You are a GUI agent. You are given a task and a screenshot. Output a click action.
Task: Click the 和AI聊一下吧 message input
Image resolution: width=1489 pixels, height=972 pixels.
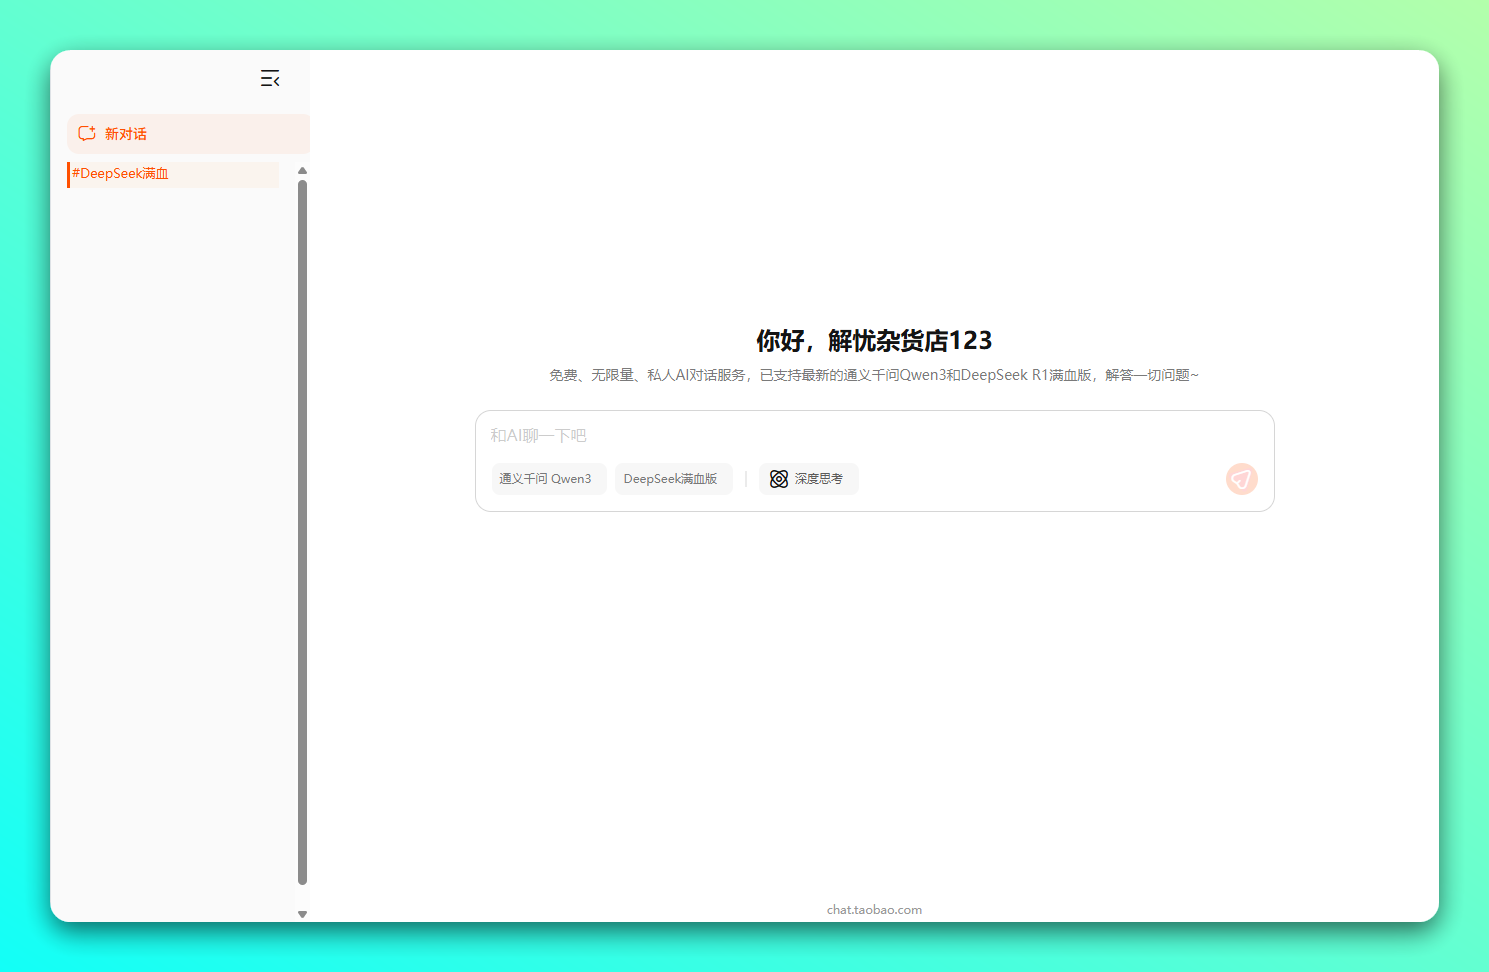point(874,436)
